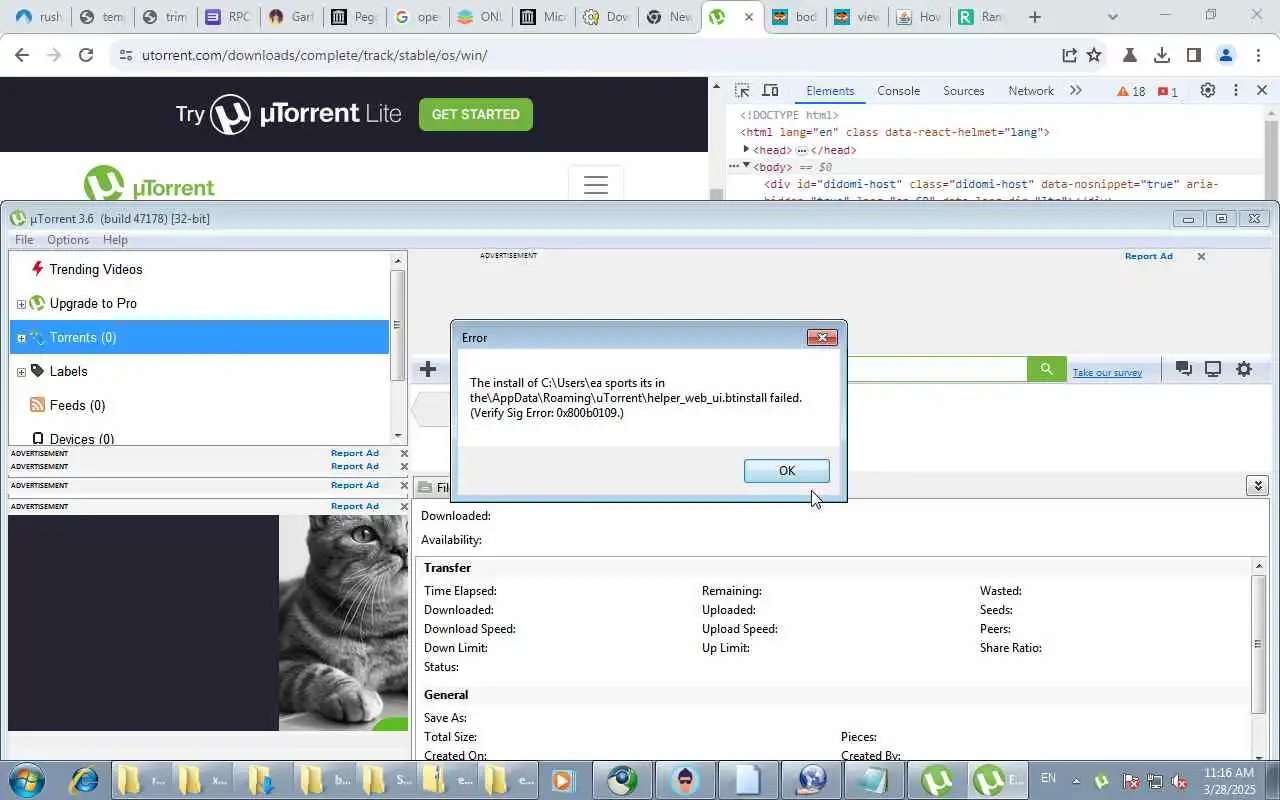Open the Take our survey link
The image size is (1280, 800).
[1107, 372]
